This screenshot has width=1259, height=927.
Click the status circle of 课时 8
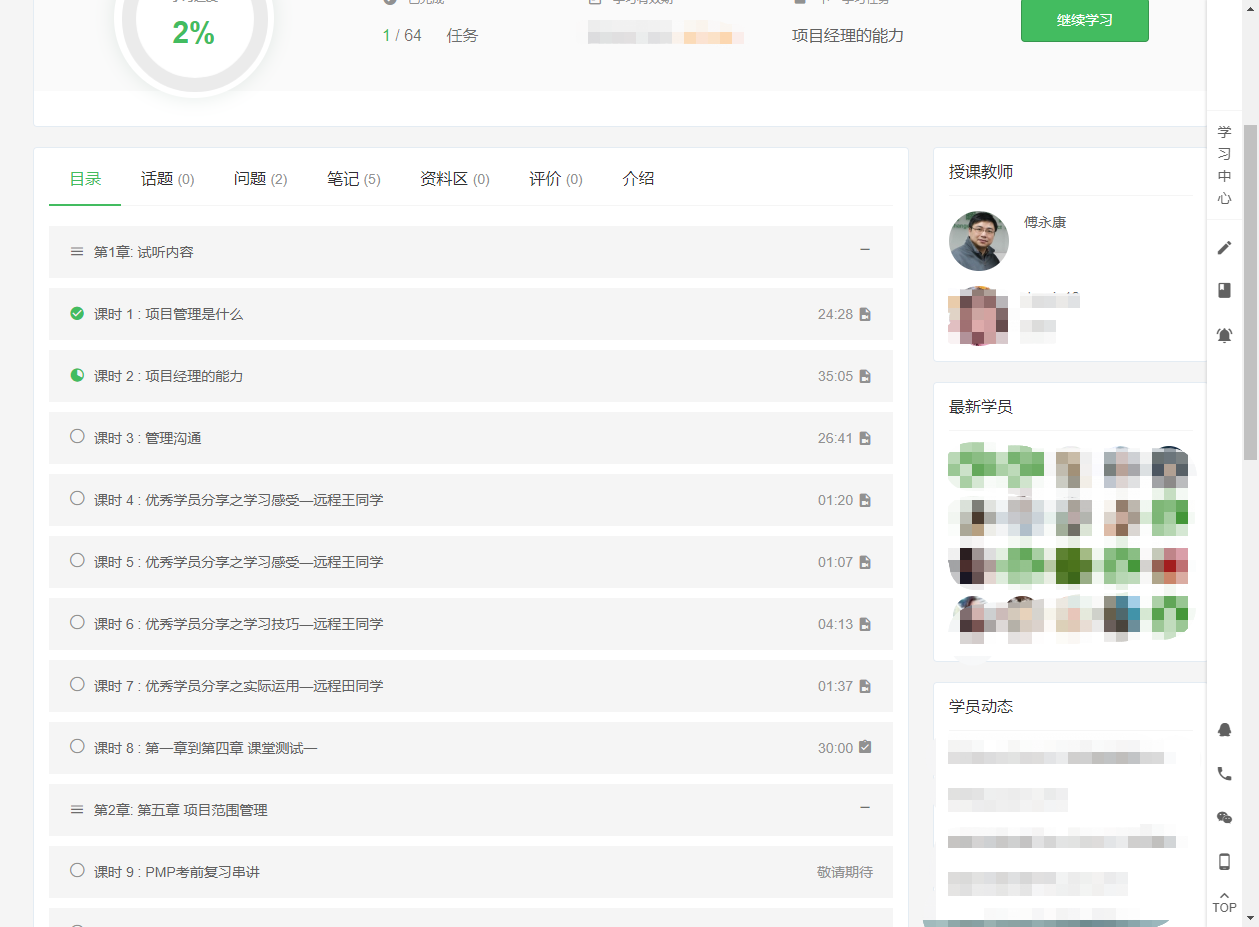click(77, 746)
